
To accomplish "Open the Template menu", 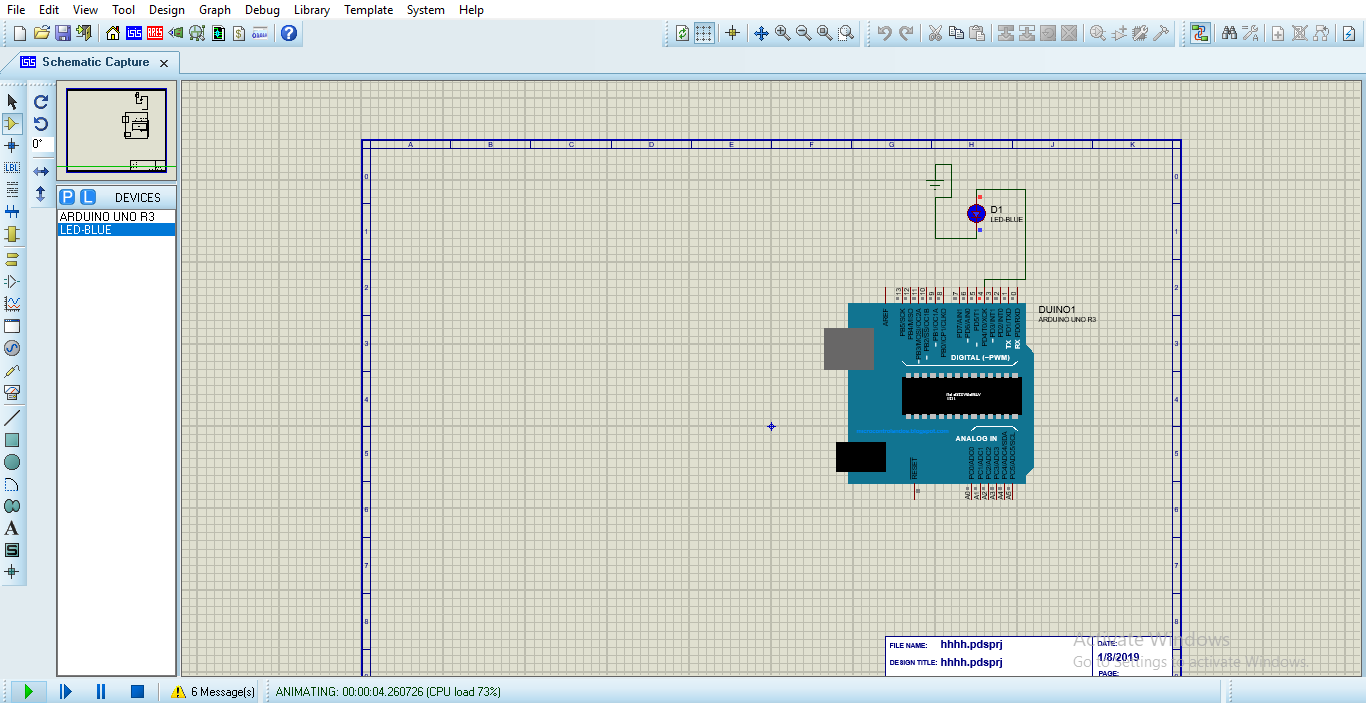I will pyautogui.click(x=369, y=10).
